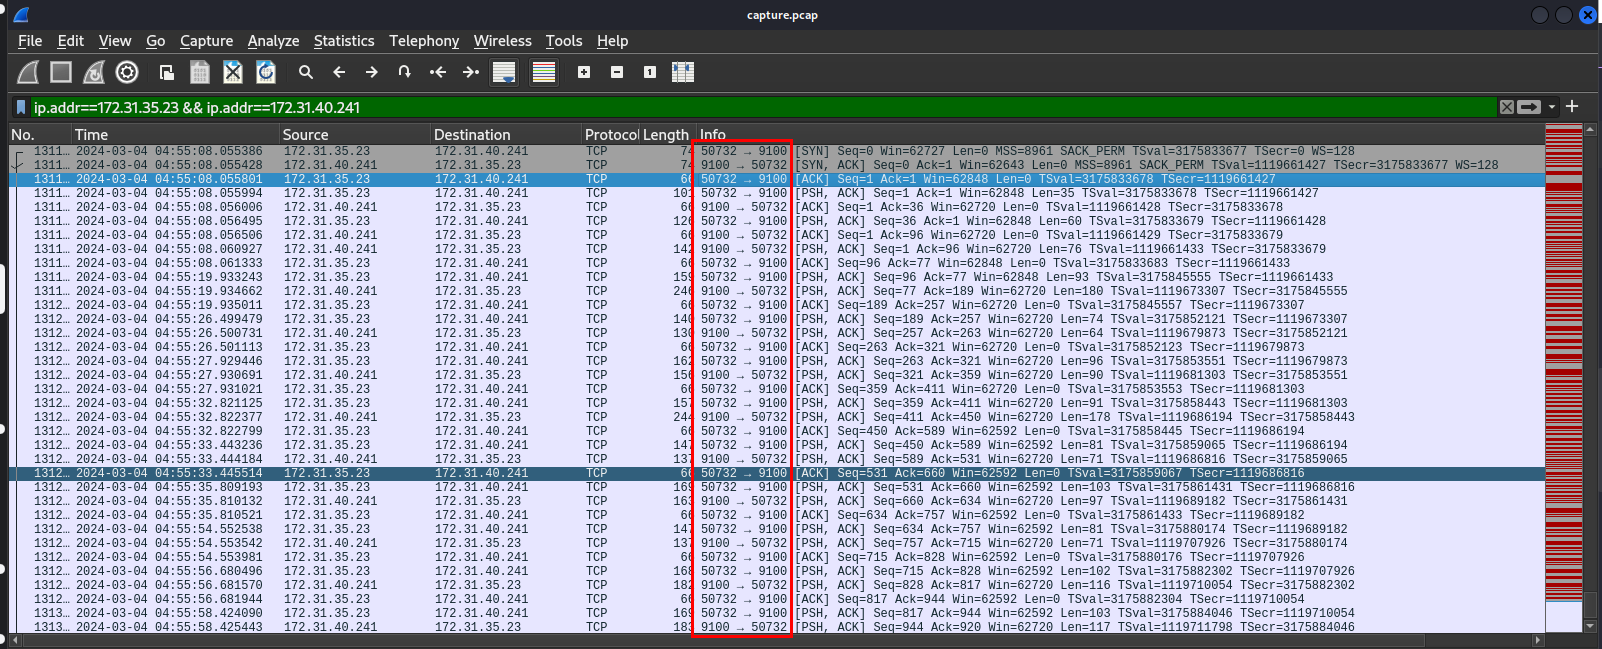The image size is (1602, 649).
Task: Click resize columns to content icon
Action: point(683,72)
